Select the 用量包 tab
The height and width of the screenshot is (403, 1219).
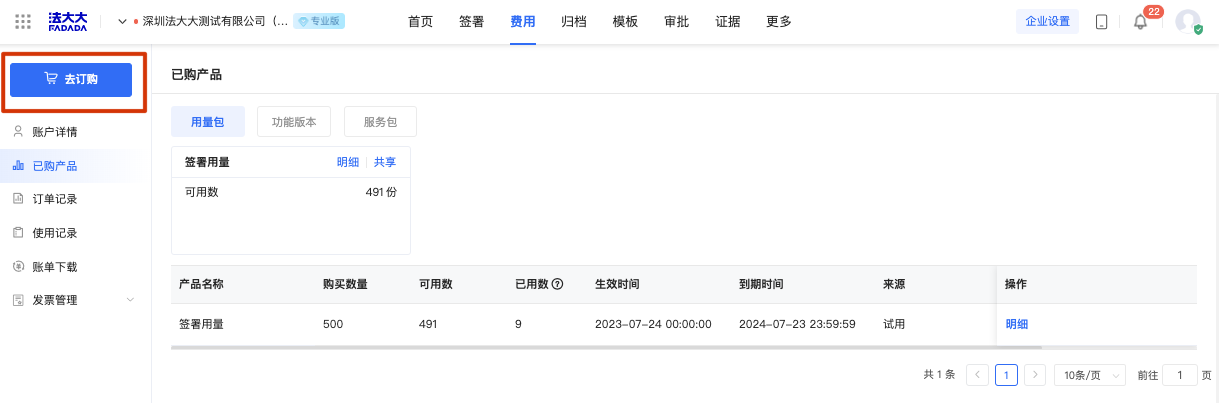click(208, 122)
